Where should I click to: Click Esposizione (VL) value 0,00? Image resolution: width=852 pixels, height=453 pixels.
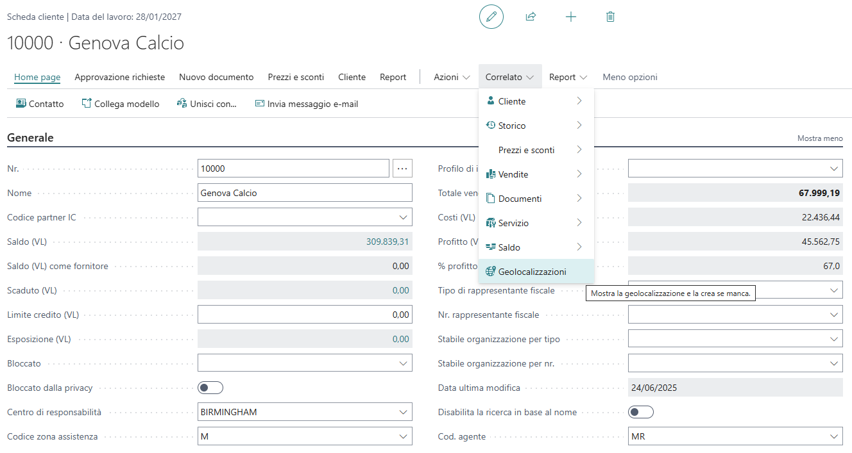click(400, 339)
